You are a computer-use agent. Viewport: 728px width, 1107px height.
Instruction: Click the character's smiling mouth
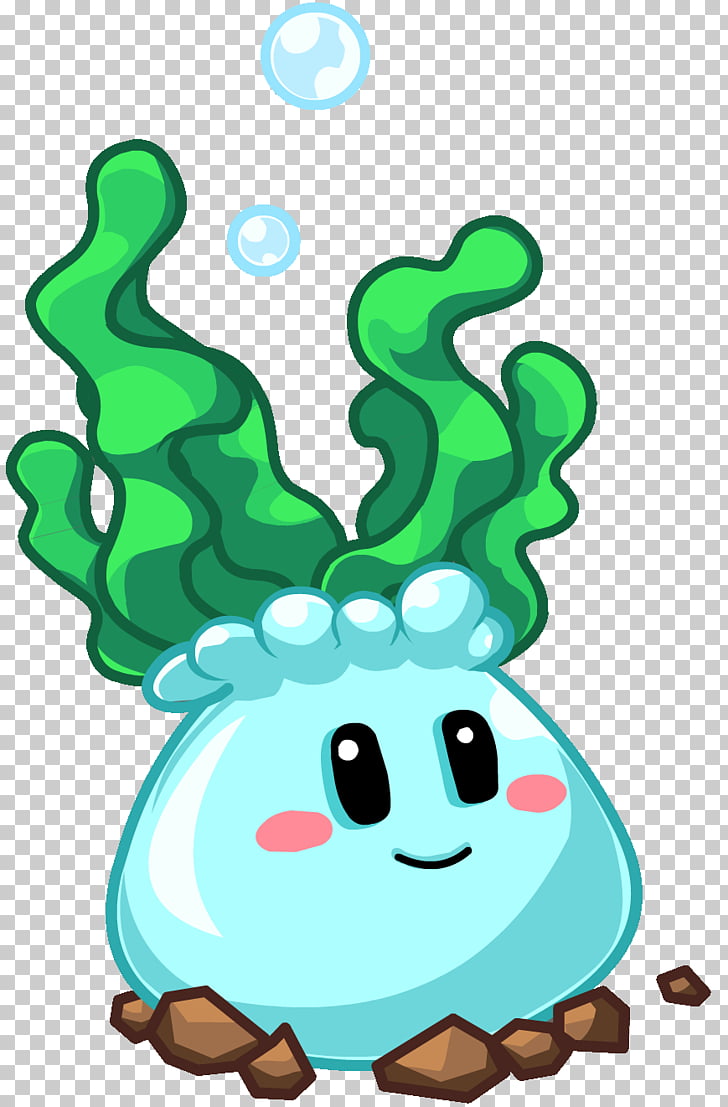432,858
